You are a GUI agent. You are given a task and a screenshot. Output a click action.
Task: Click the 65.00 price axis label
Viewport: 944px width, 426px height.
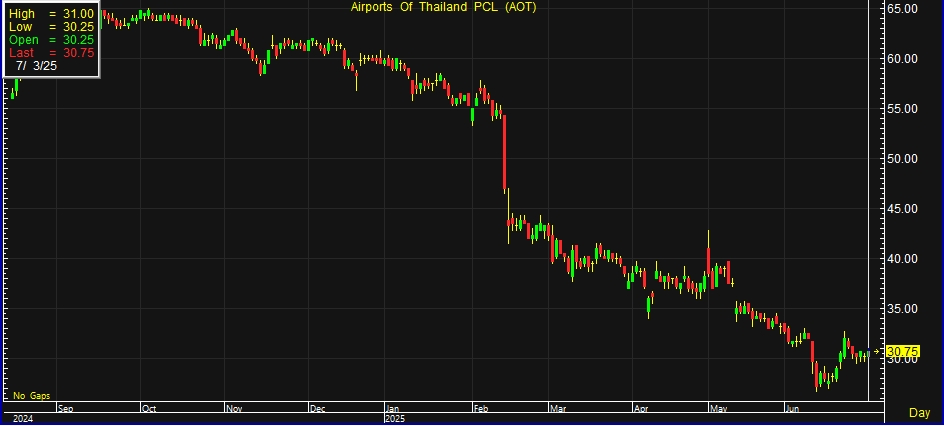[x=903, y=9]
